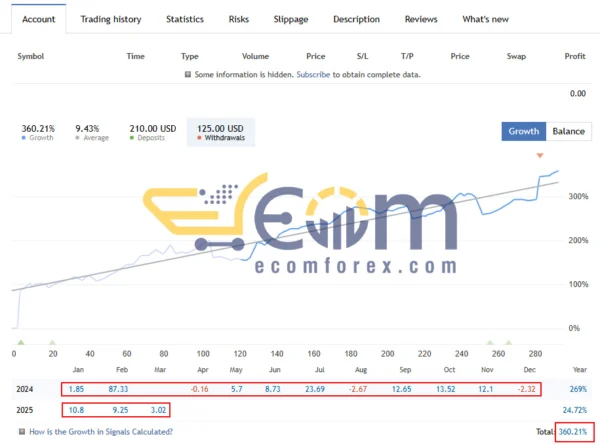Screen dimensions: 600x445
Task: Go to the Slippage tab
Action: [291, 19]
